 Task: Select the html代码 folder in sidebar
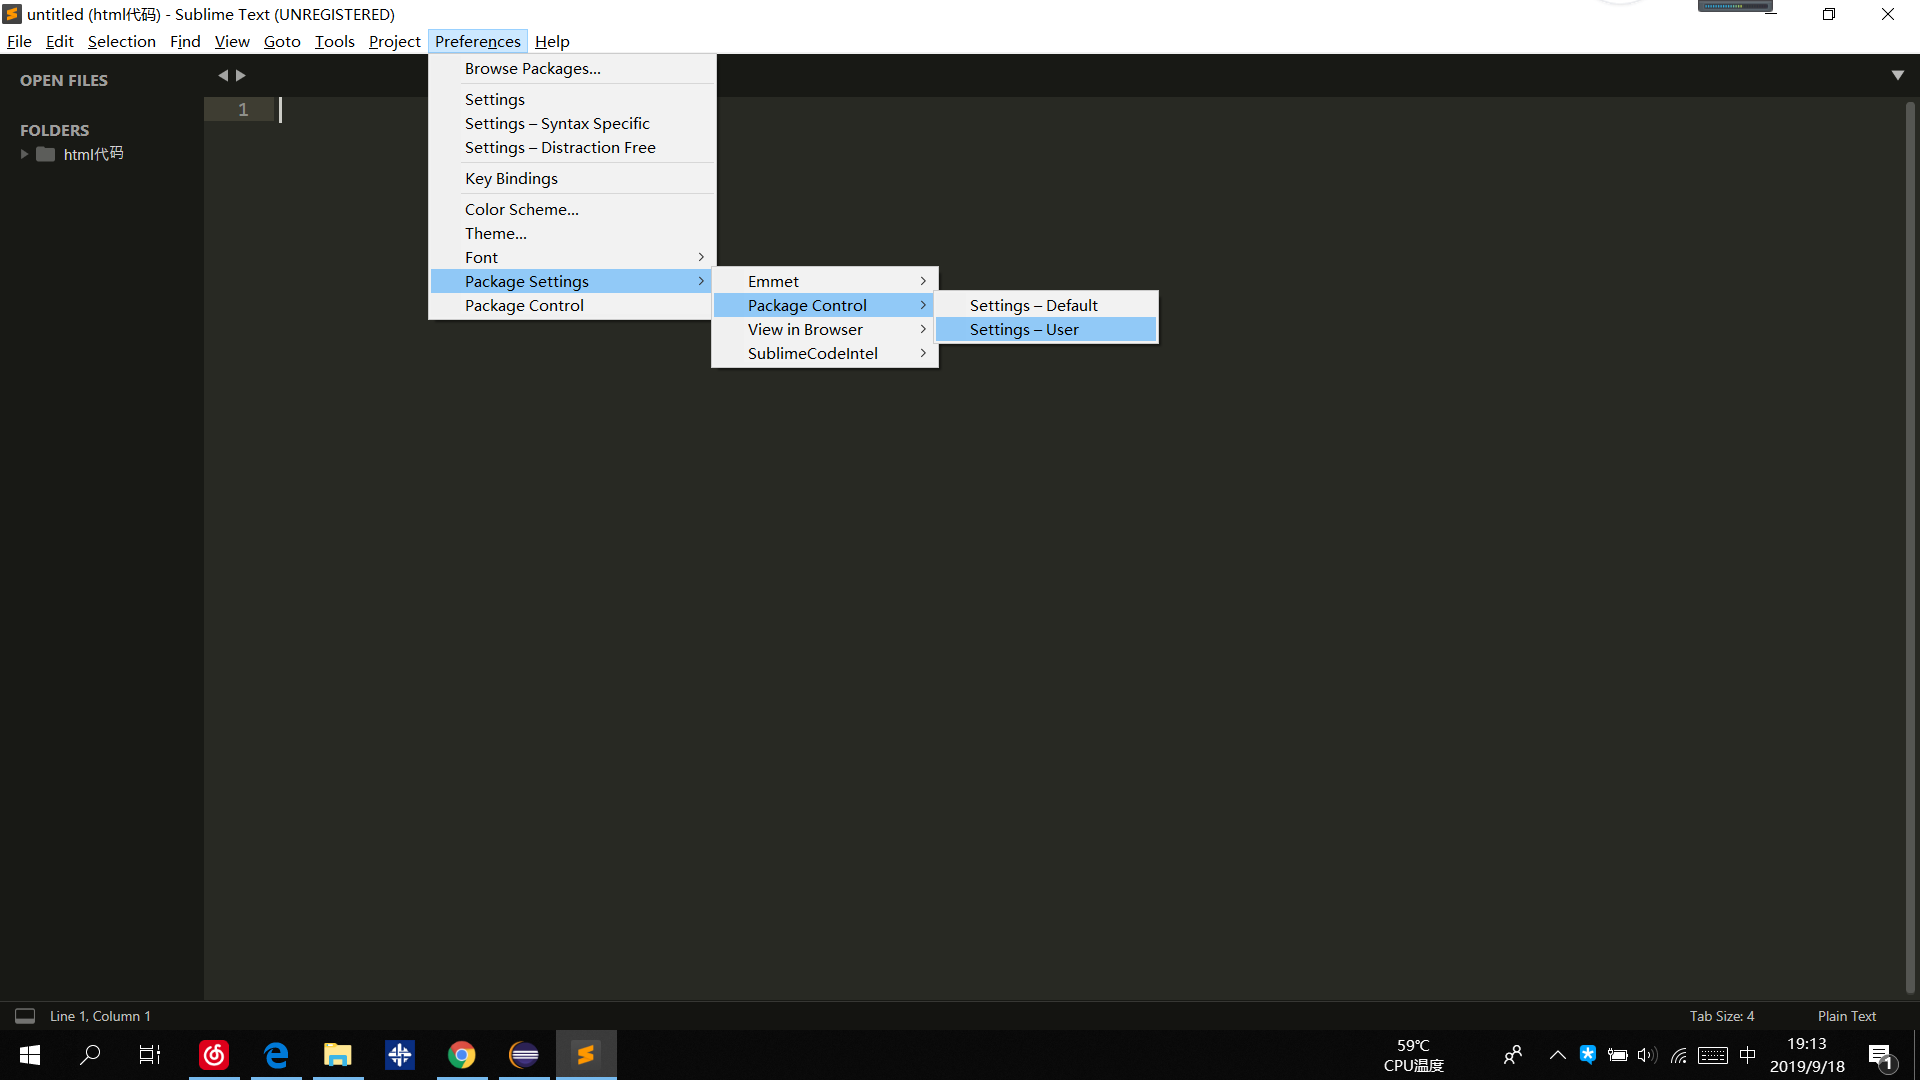(93, 154)
